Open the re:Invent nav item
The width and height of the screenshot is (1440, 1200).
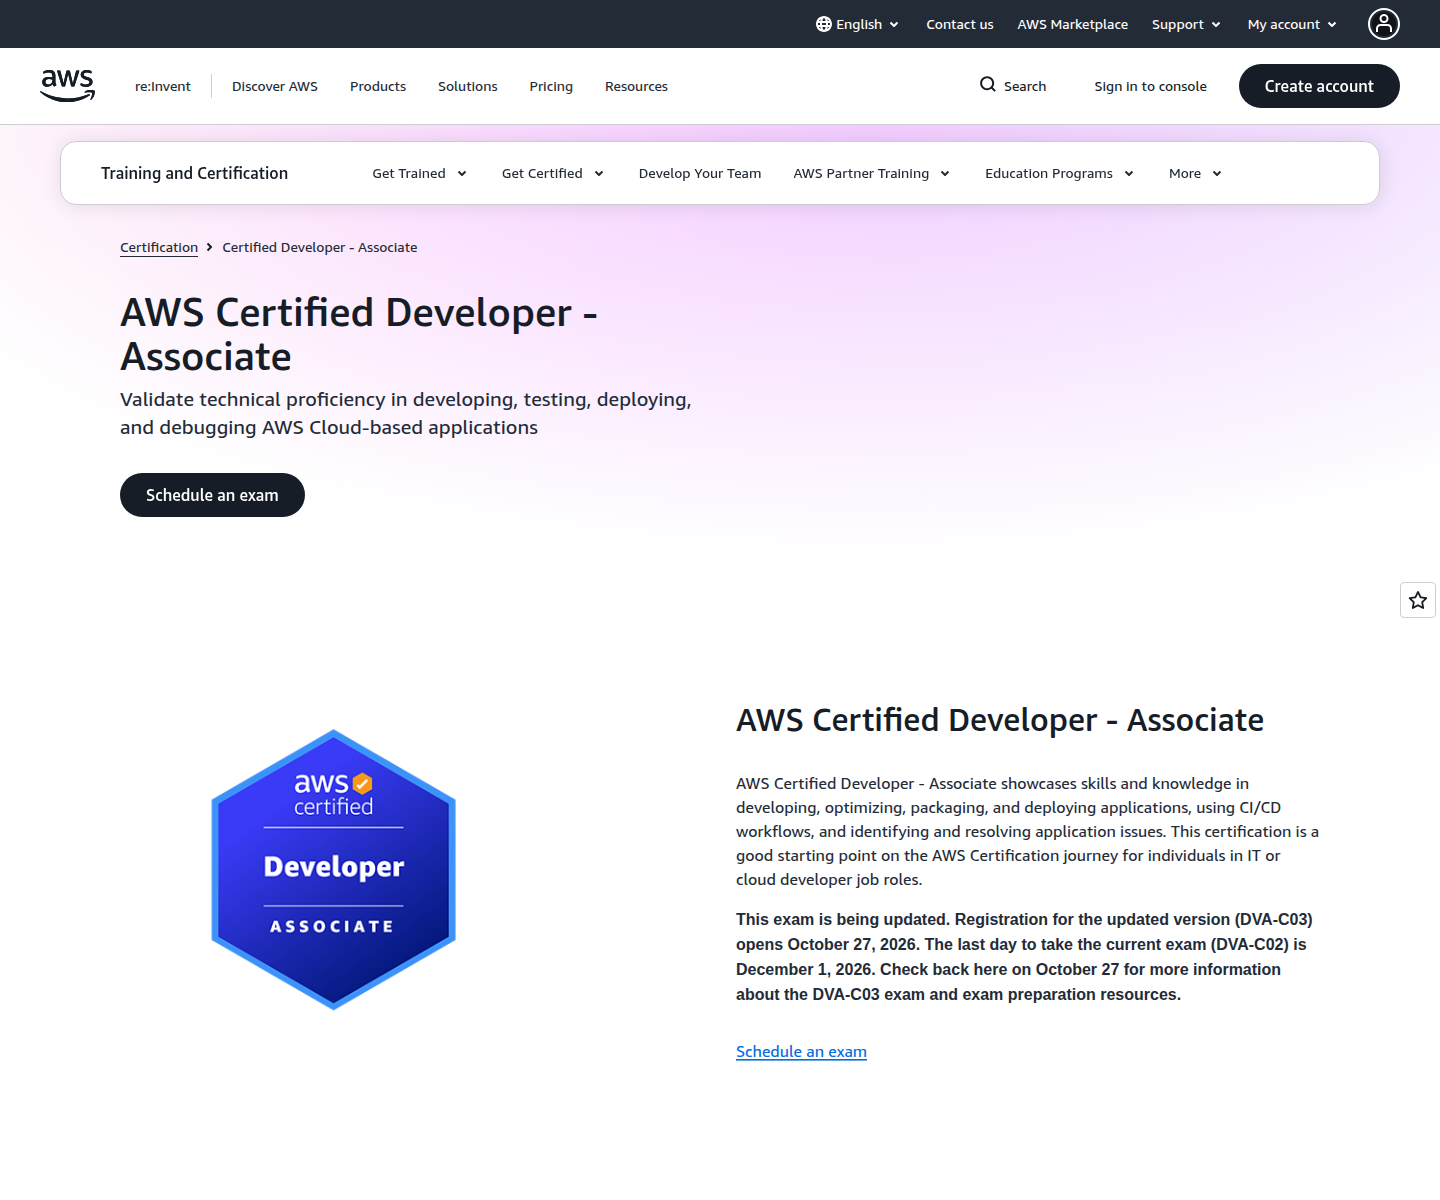pyautogui.click(x=163, y=86)
